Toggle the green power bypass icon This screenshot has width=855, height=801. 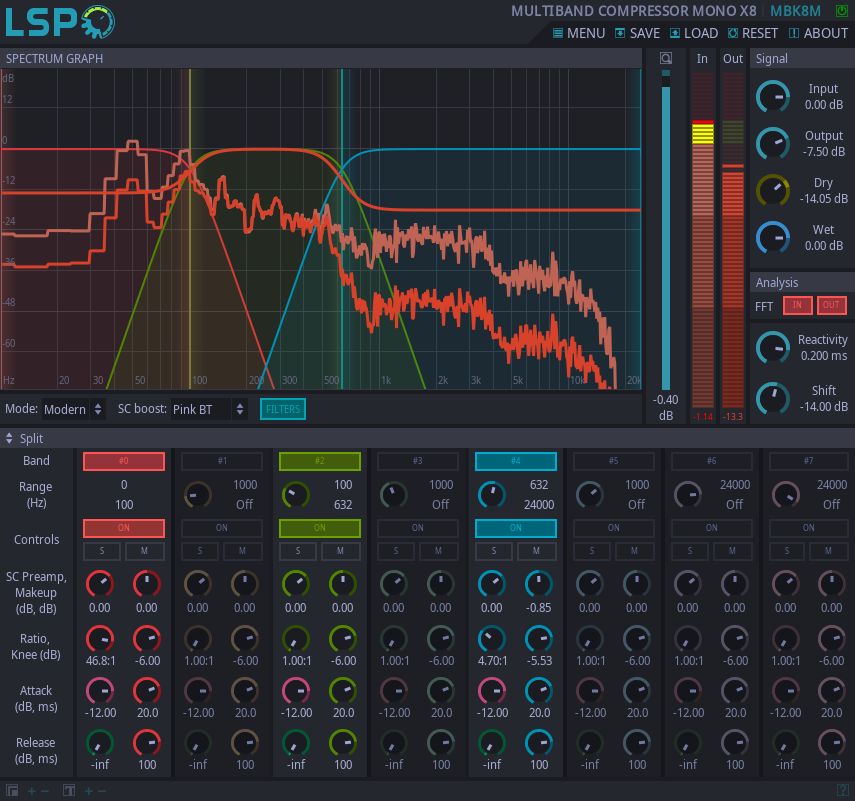pyautogui.click(x=841, y=10)
